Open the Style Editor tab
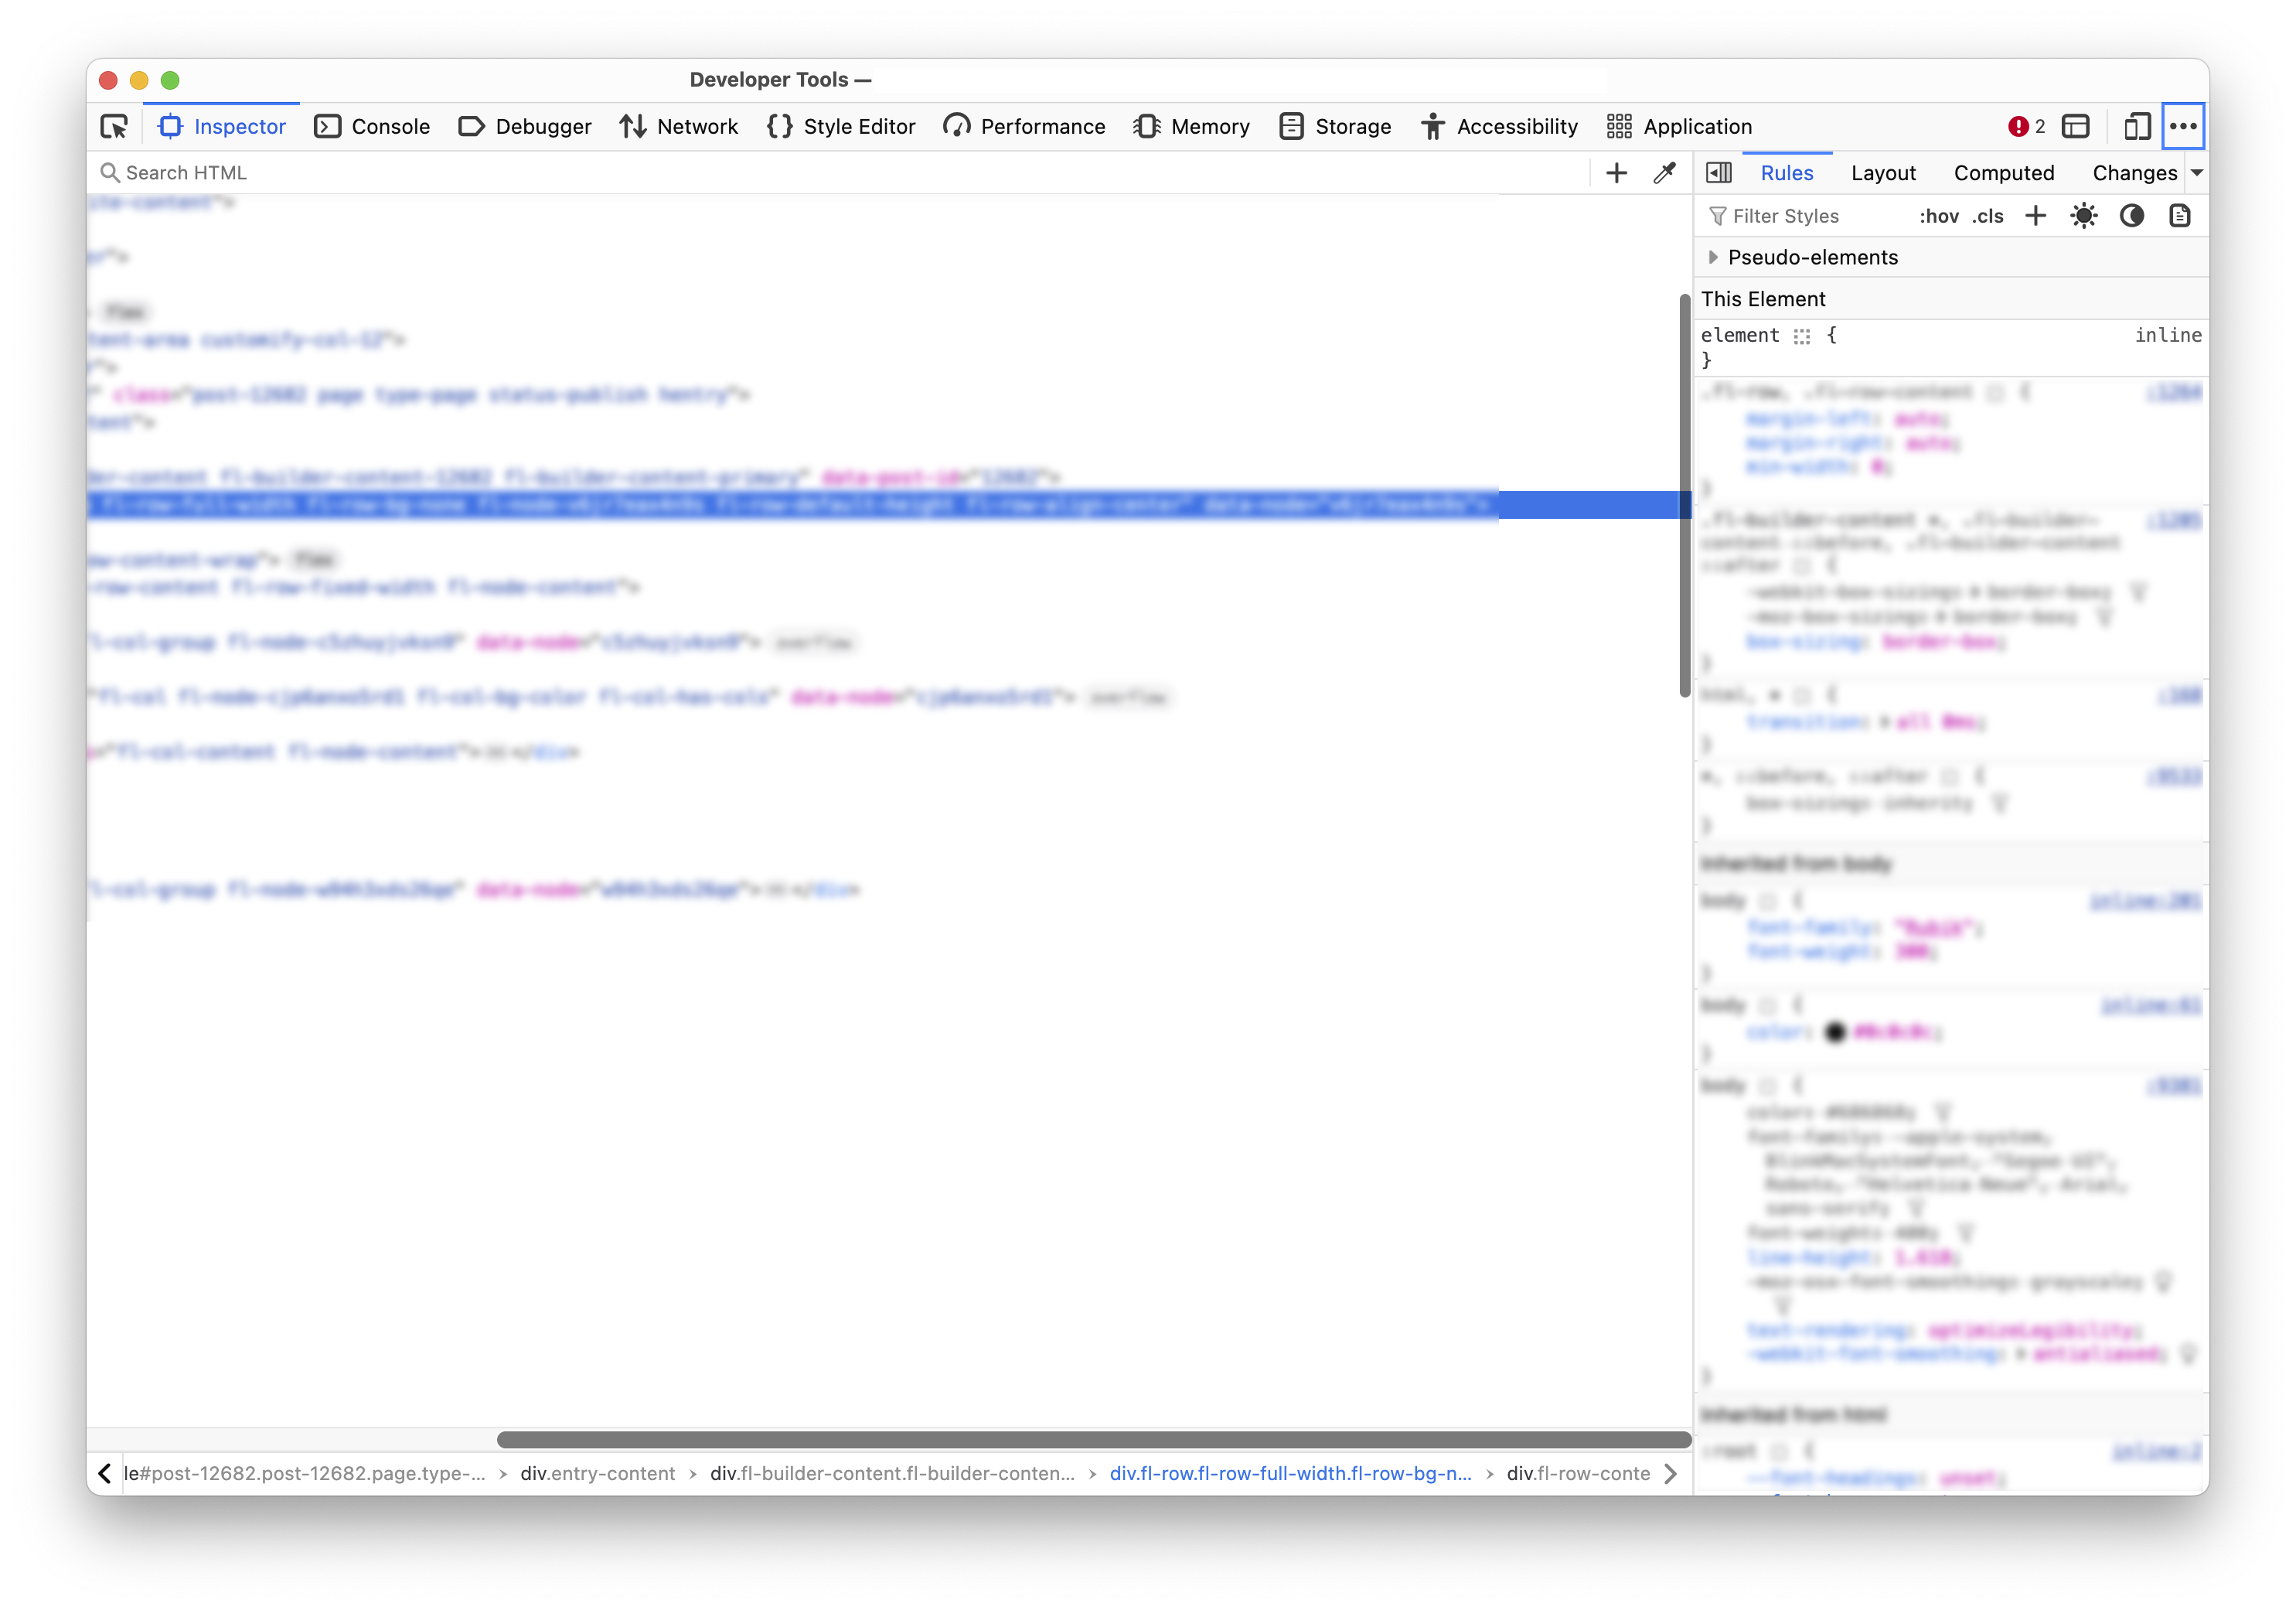This screenshot has height=1610, width=2296. 841,126
